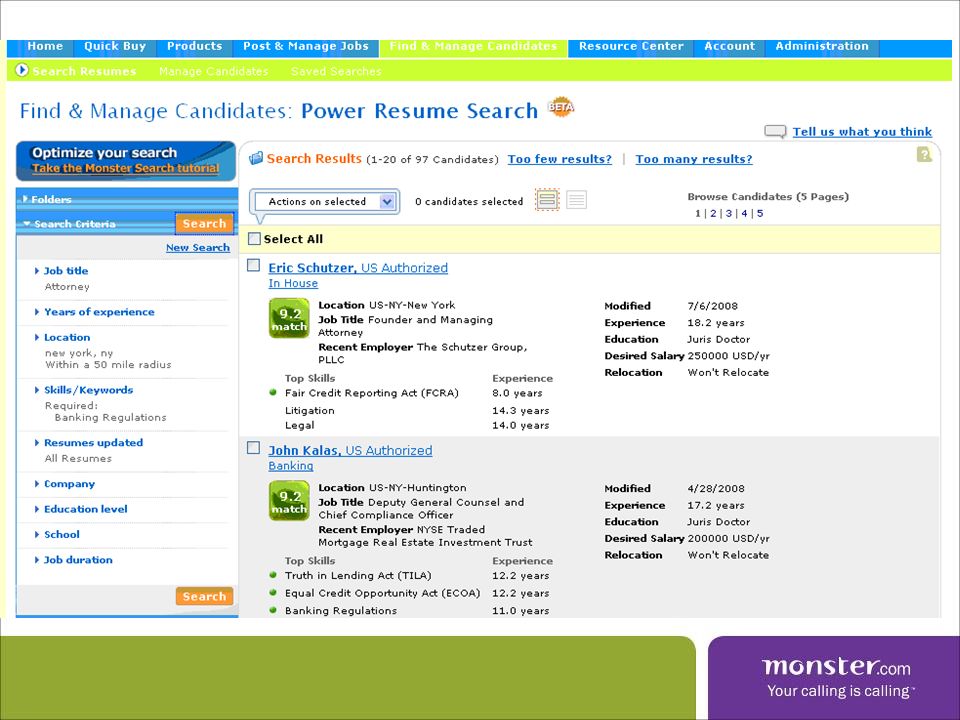The width and height of the screenshot is (960, 720).
Task: Select Find & Manage Candidates tab
Action: [473, 47]
